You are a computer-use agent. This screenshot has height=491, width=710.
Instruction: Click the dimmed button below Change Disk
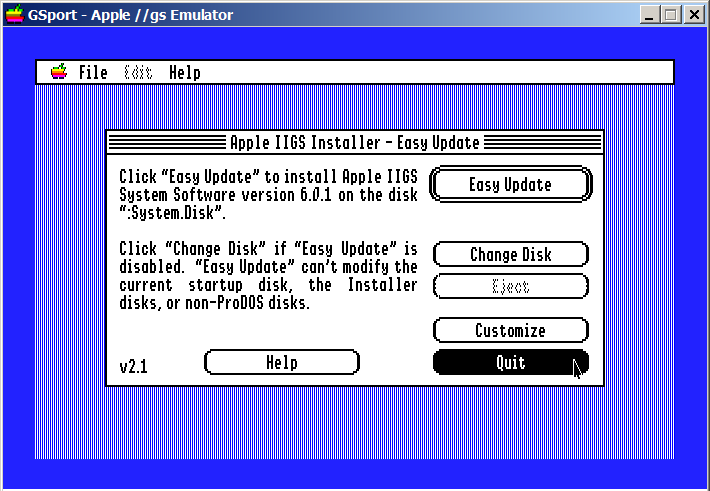[510, 286]
